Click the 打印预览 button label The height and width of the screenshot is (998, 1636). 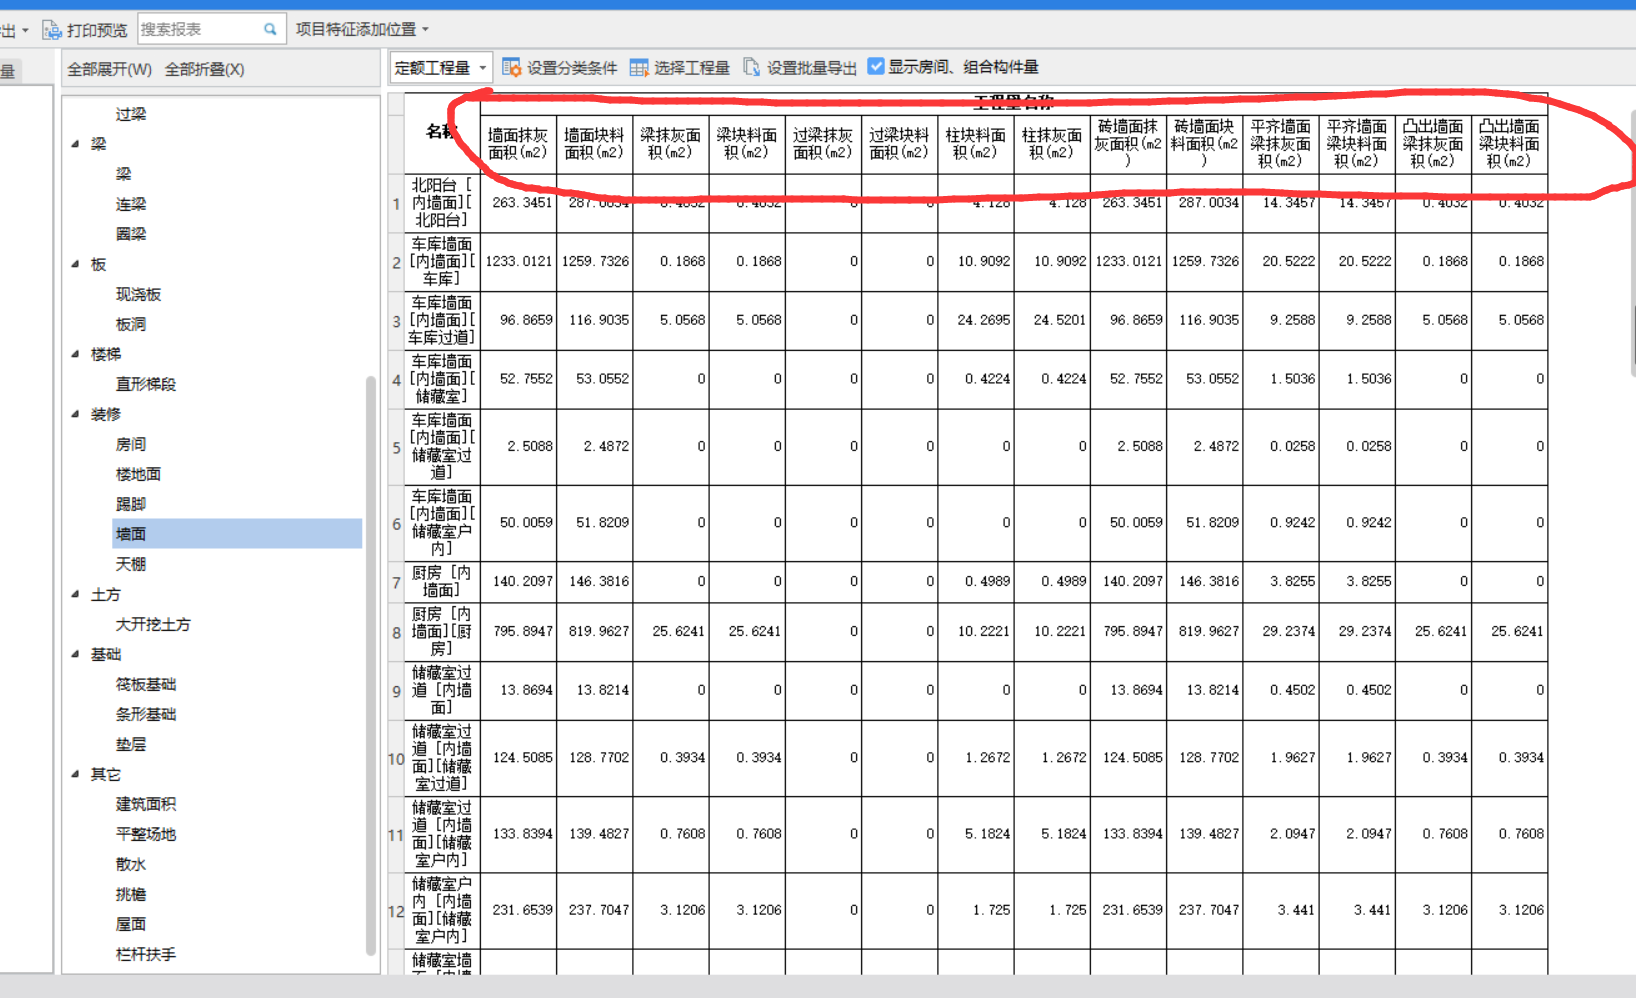point(97,30)
